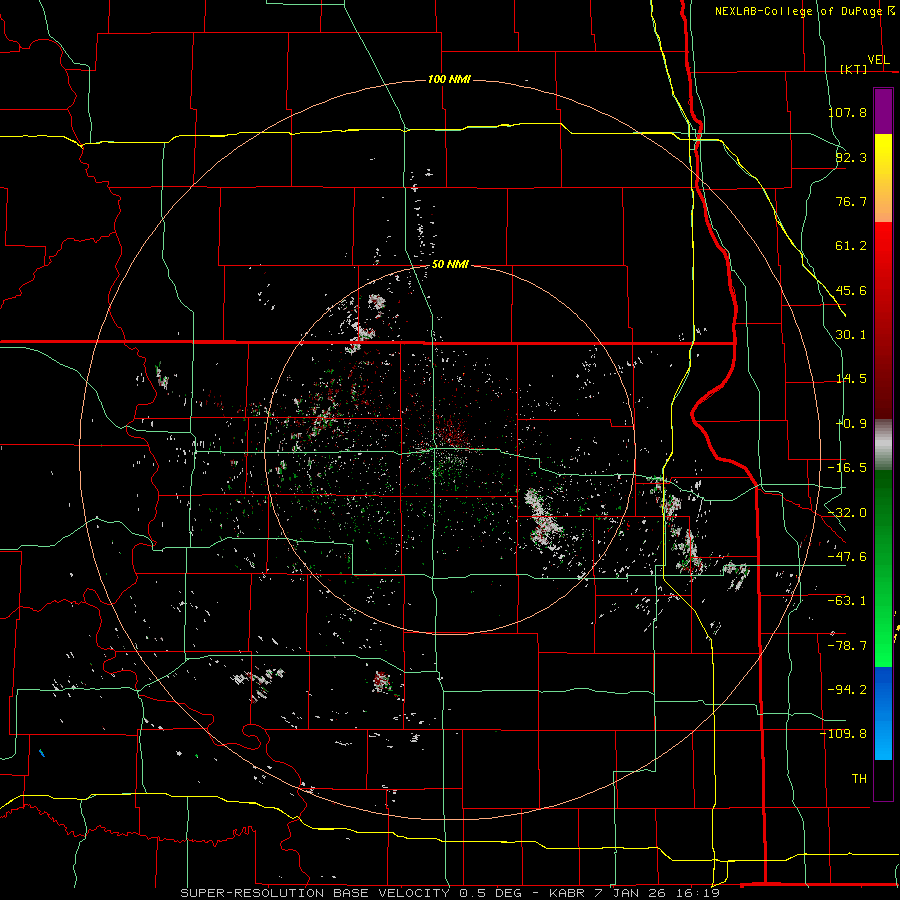The width and height of the screenshot is (900, 900).
Task: Select the -94.2 velocity scale value
Action: [847, 689]
